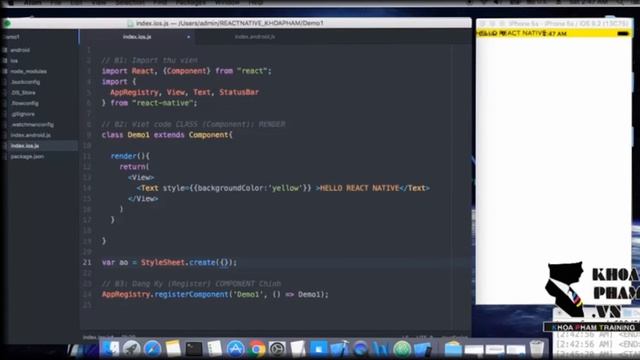
Task: Open Terminal from the dock
Action: click(x=194, y=349)
